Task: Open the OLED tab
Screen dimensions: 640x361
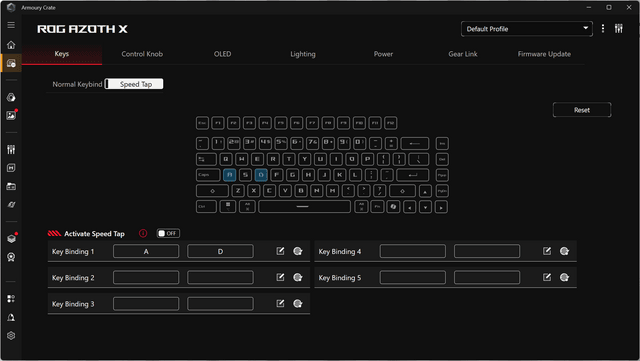Action: [222, 54]
